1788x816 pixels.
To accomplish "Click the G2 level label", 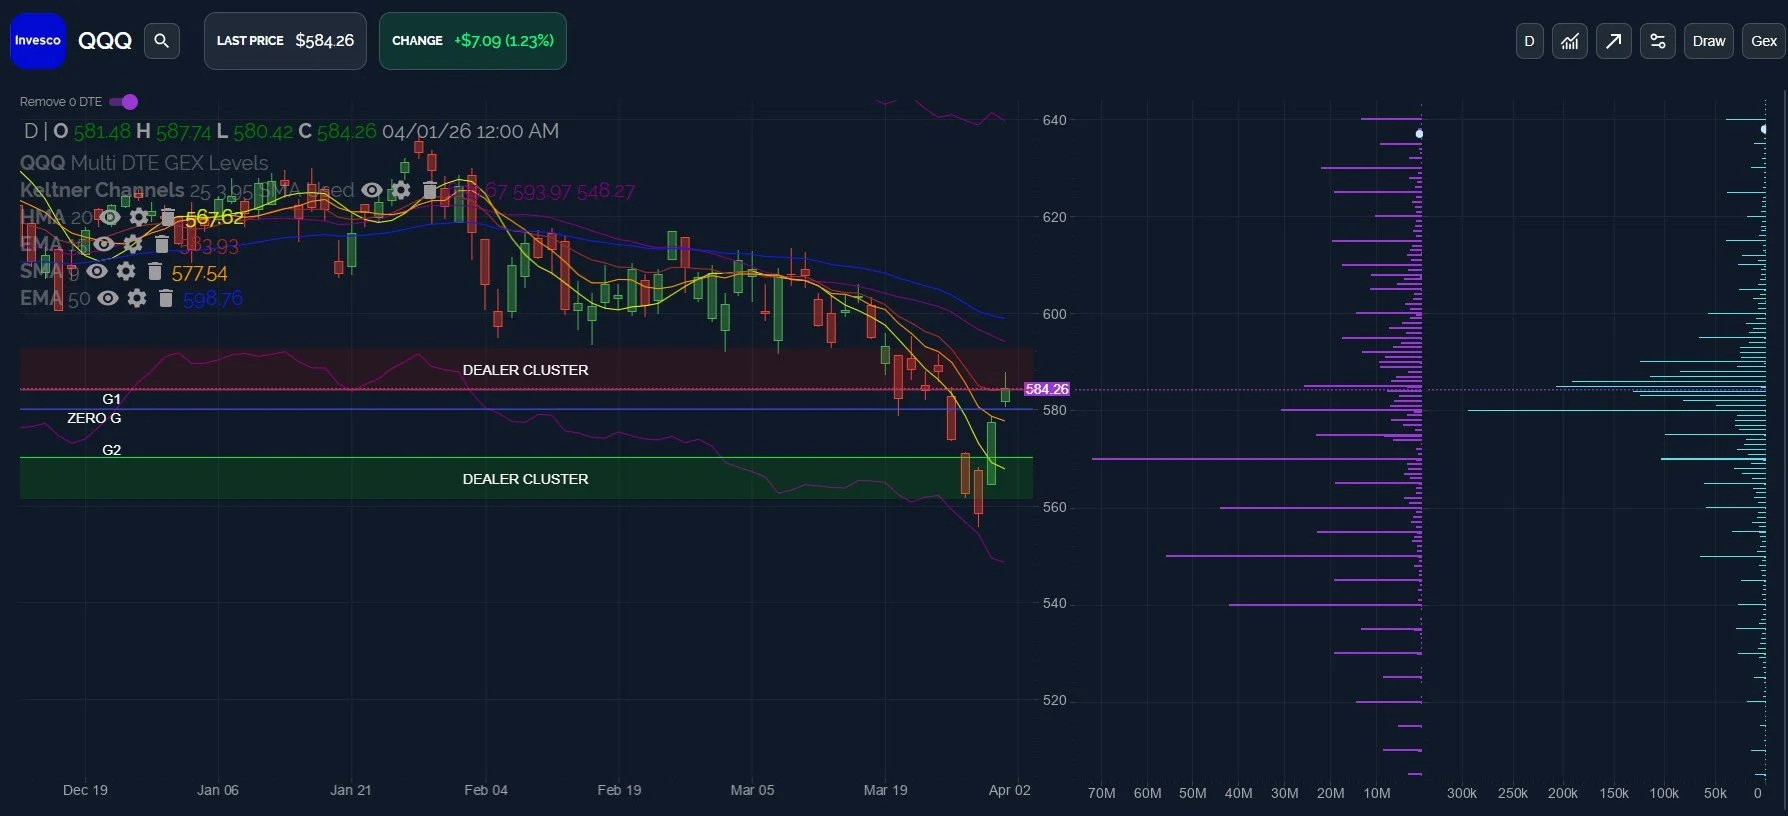I will tap(111, 450).
